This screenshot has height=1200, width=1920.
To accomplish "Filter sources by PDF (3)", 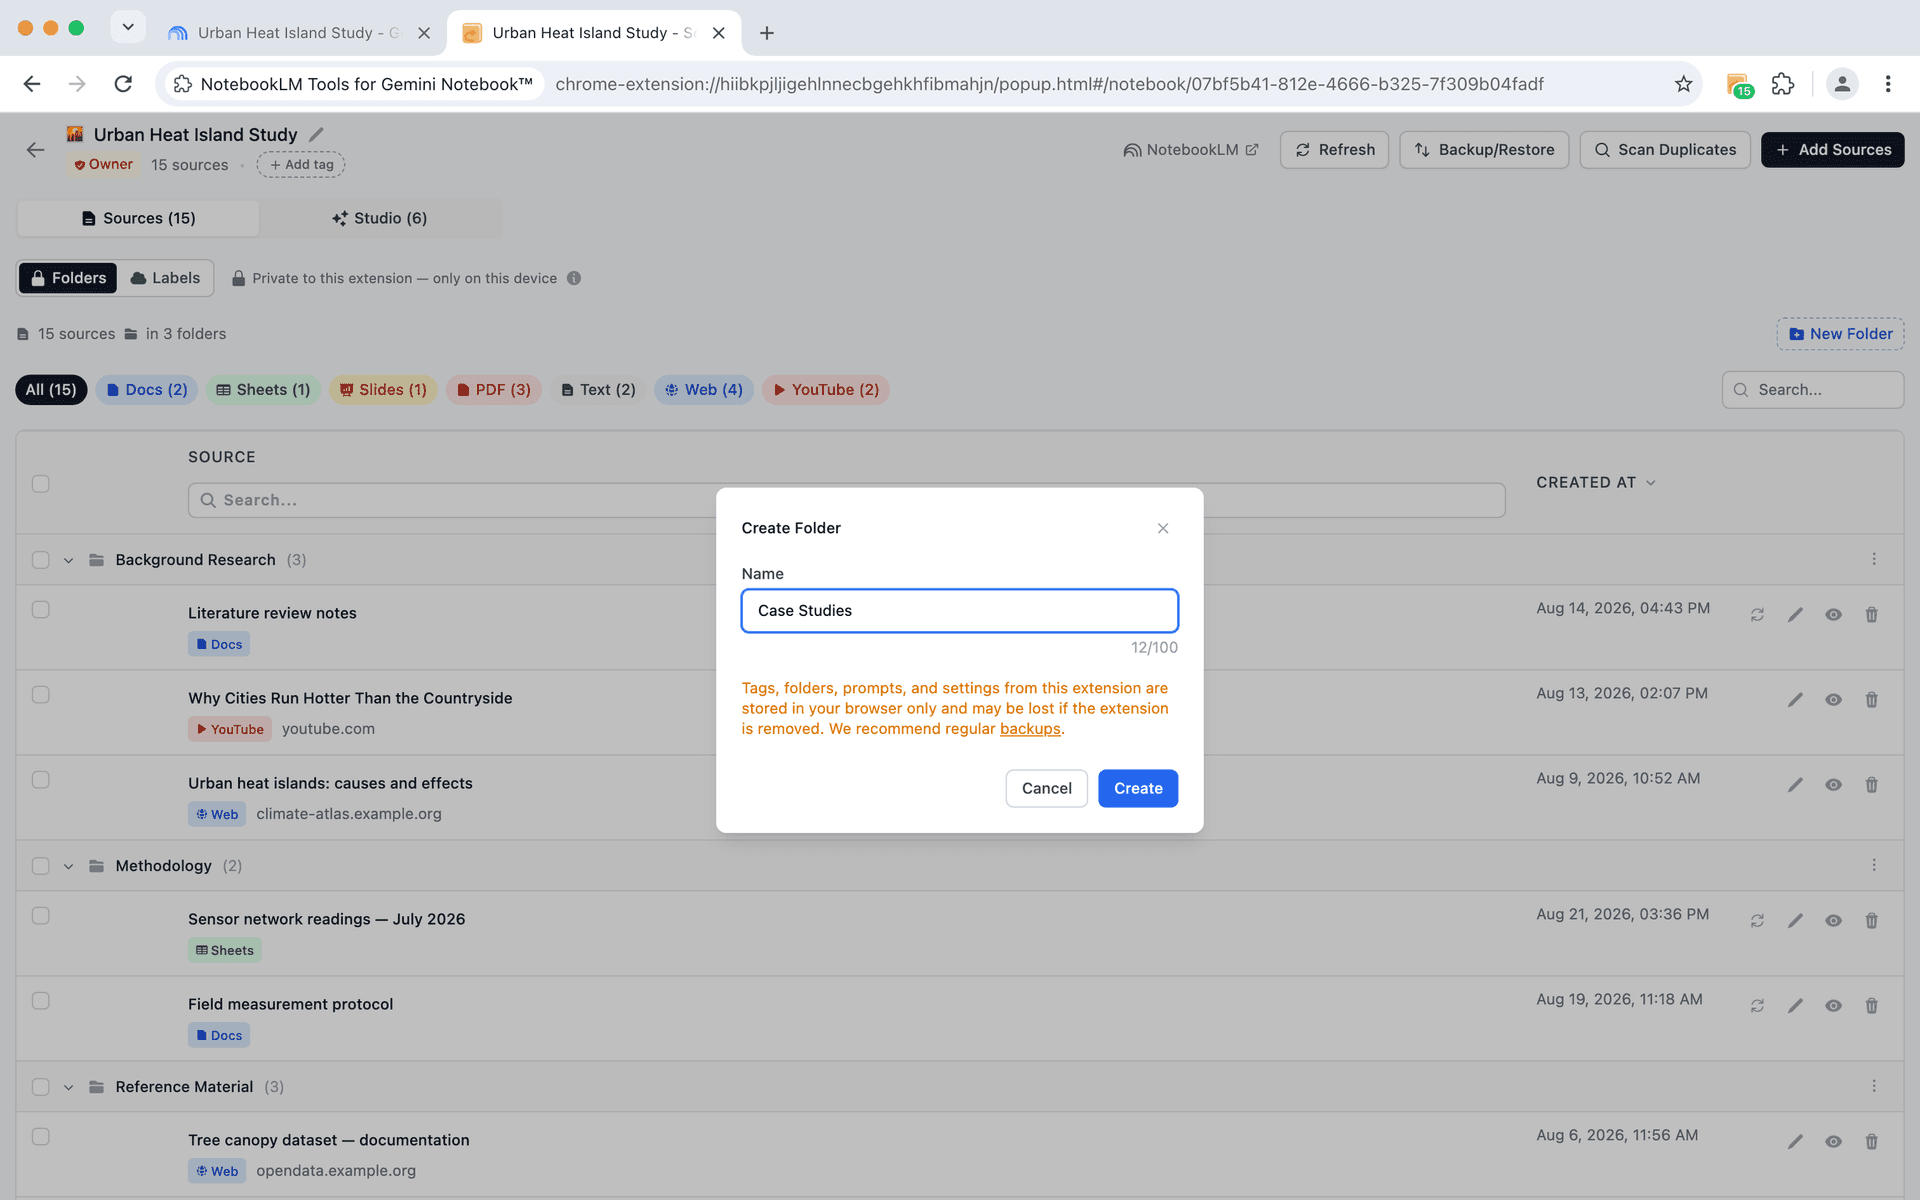I will [494, 390].
